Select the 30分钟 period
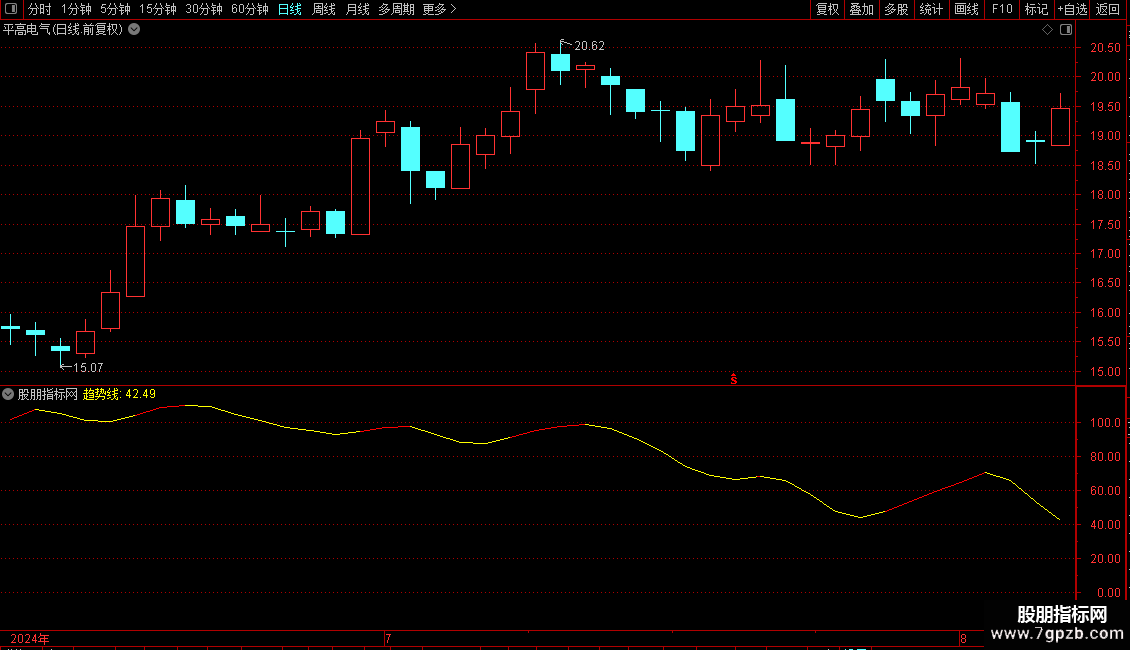1130x650 pixels. coord(203,9)
